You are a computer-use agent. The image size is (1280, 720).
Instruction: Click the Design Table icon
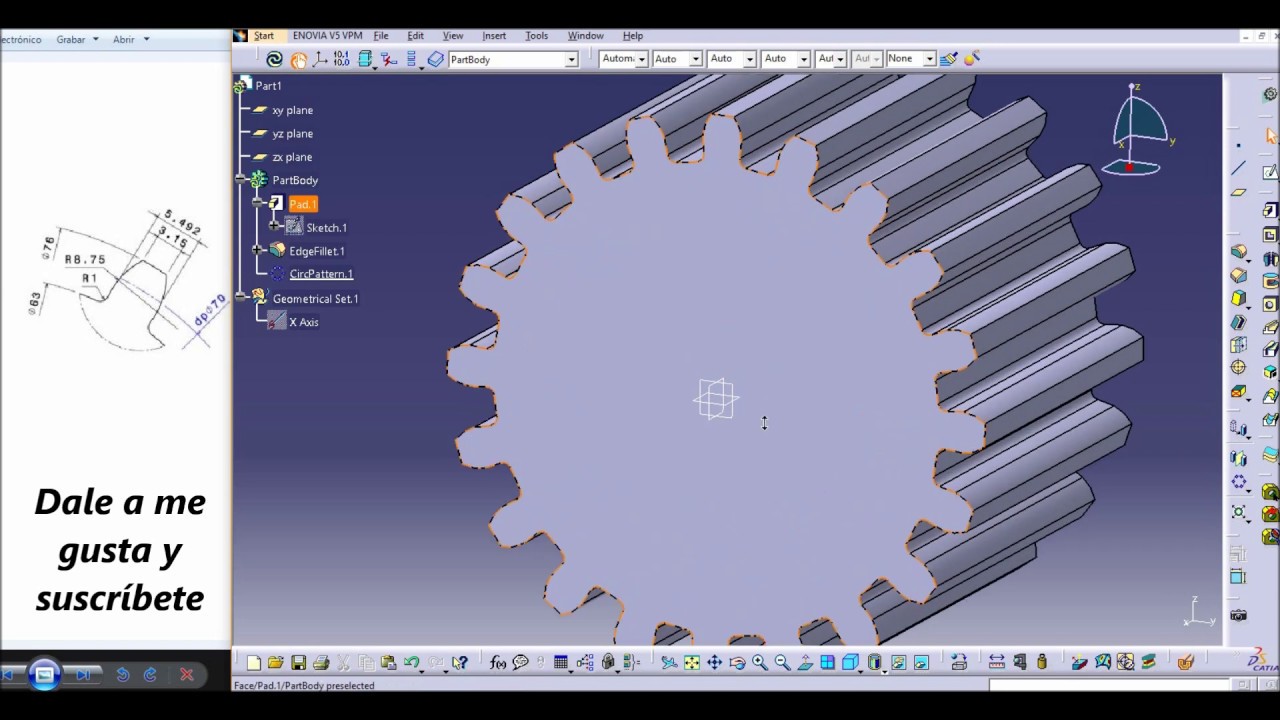[x=561, y=662]
